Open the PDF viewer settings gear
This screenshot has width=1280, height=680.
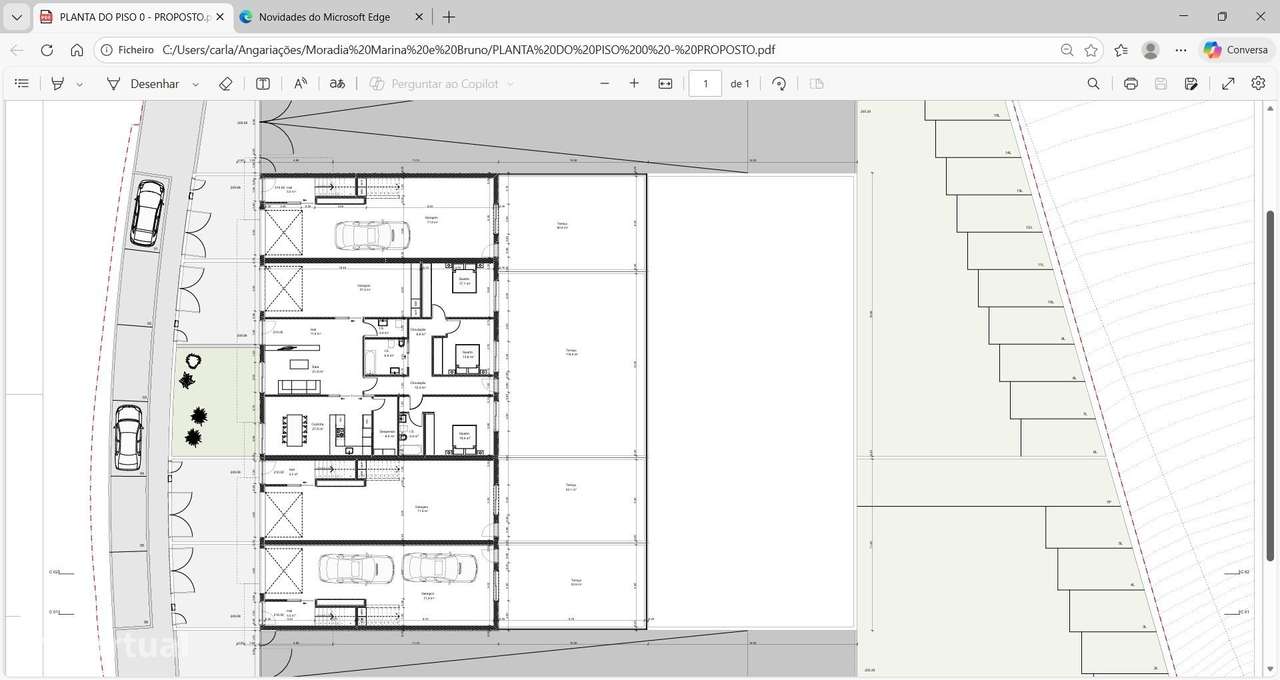[x=1259, y=84]
